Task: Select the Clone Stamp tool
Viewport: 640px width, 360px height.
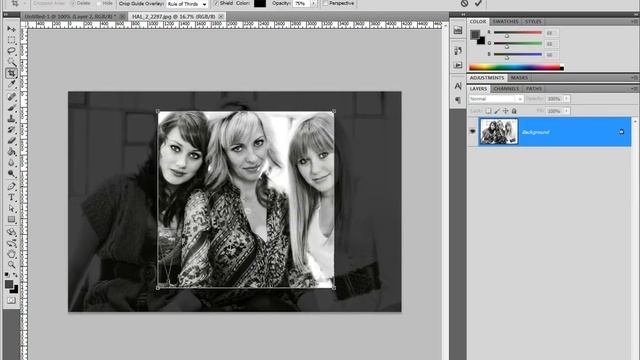Action: (11, 119)
